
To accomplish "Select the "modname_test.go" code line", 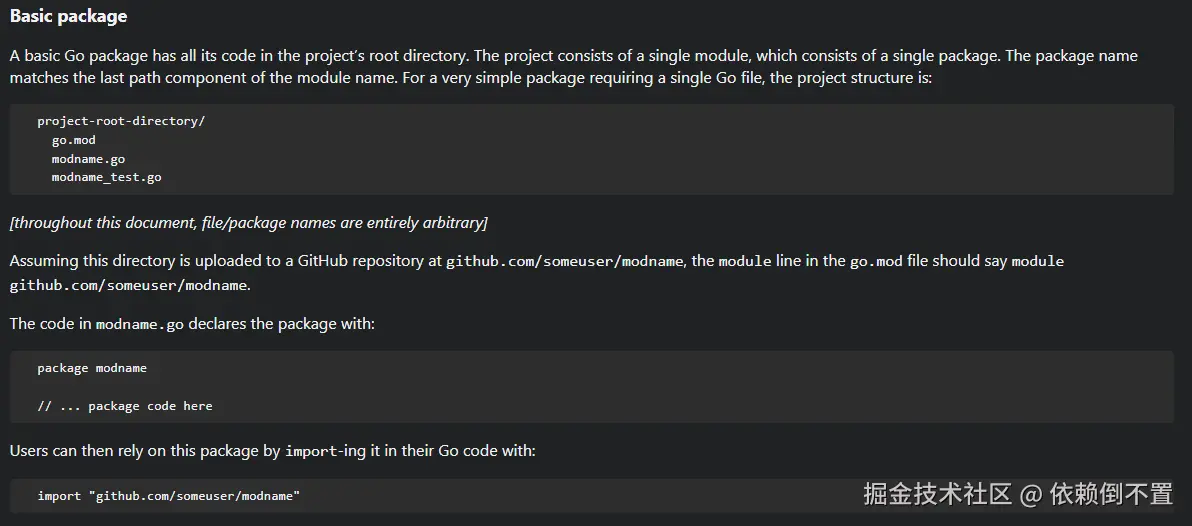I will (x=106, y=178).
